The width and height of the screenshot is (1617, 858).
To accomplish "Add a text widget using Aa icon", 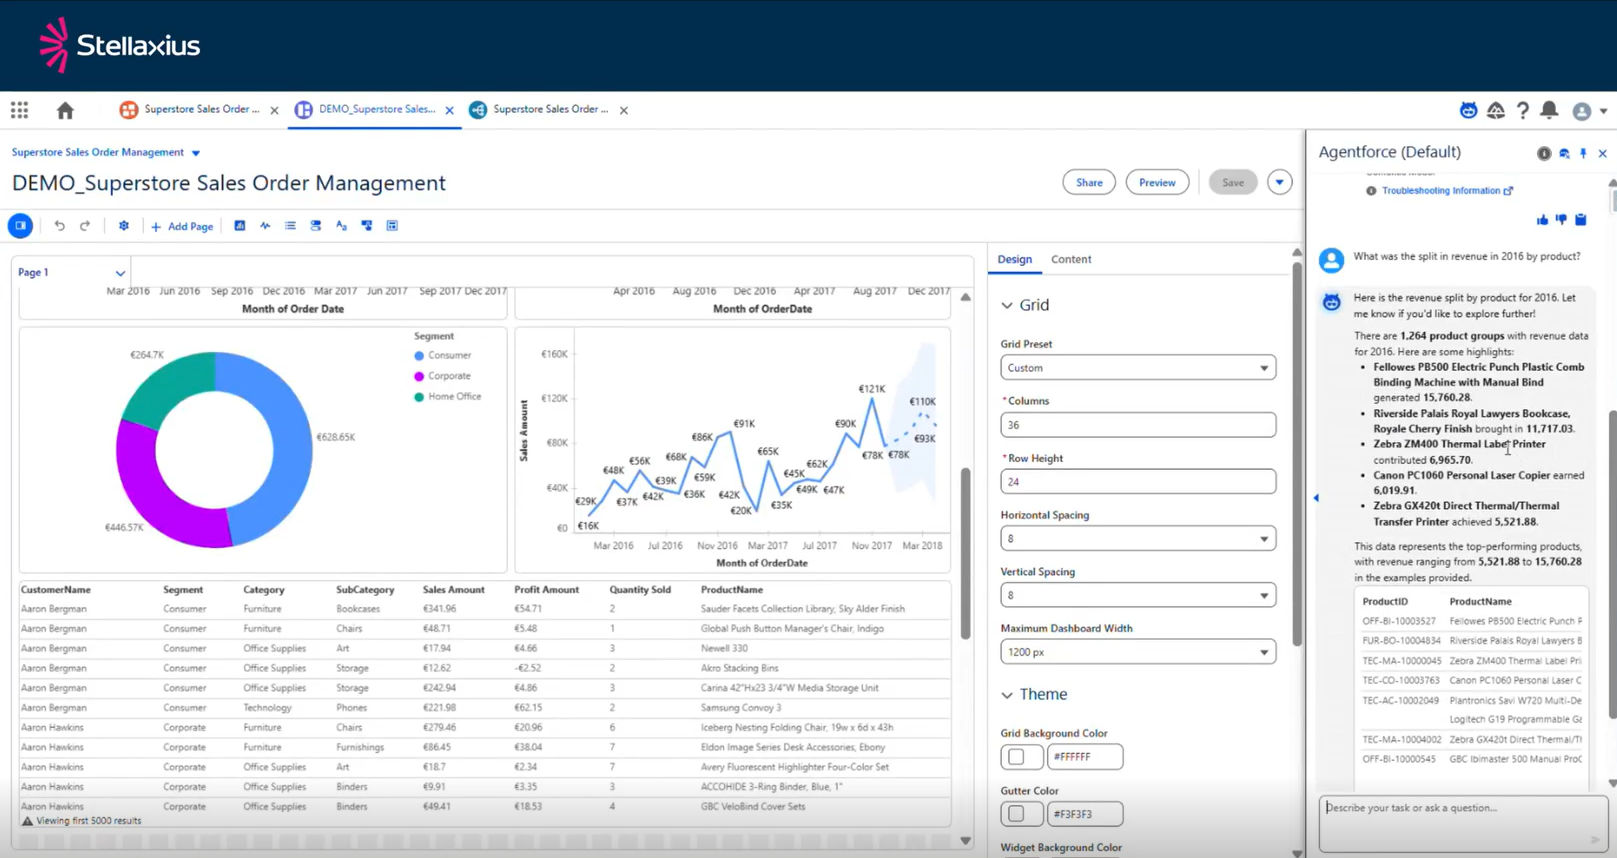I will pyautogui.click(x=341, y=226).
